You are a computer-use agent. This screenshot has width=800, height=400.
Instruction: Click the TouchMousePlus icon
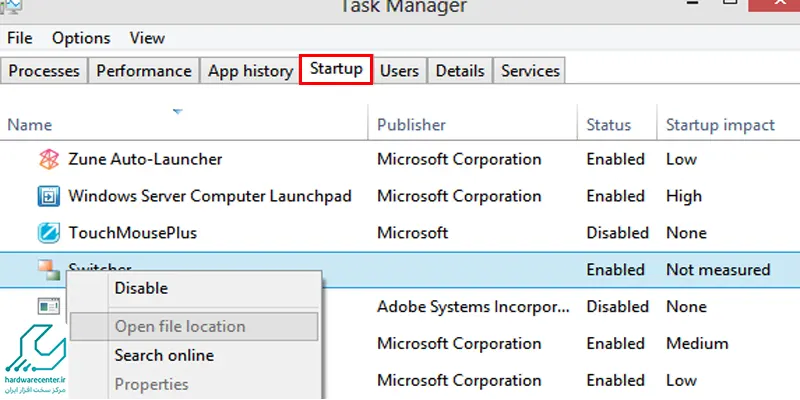pyautogui.click(x=49, y=233)
